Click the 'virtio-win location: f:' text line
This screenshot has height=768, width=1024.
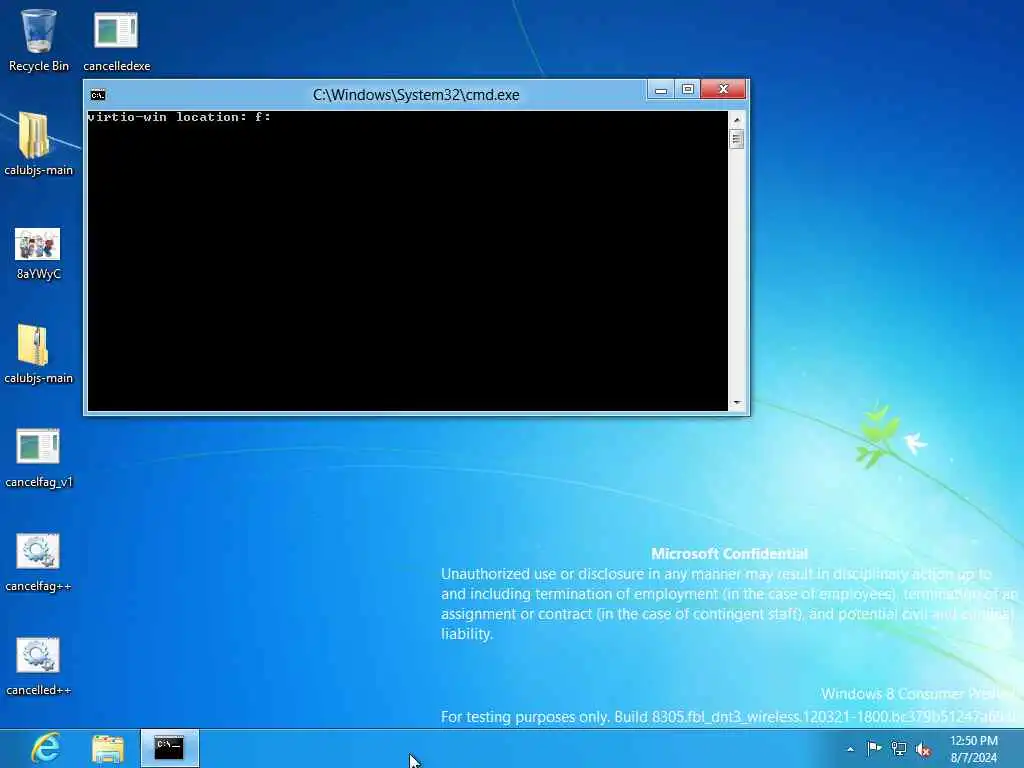[x=179, y=118]
